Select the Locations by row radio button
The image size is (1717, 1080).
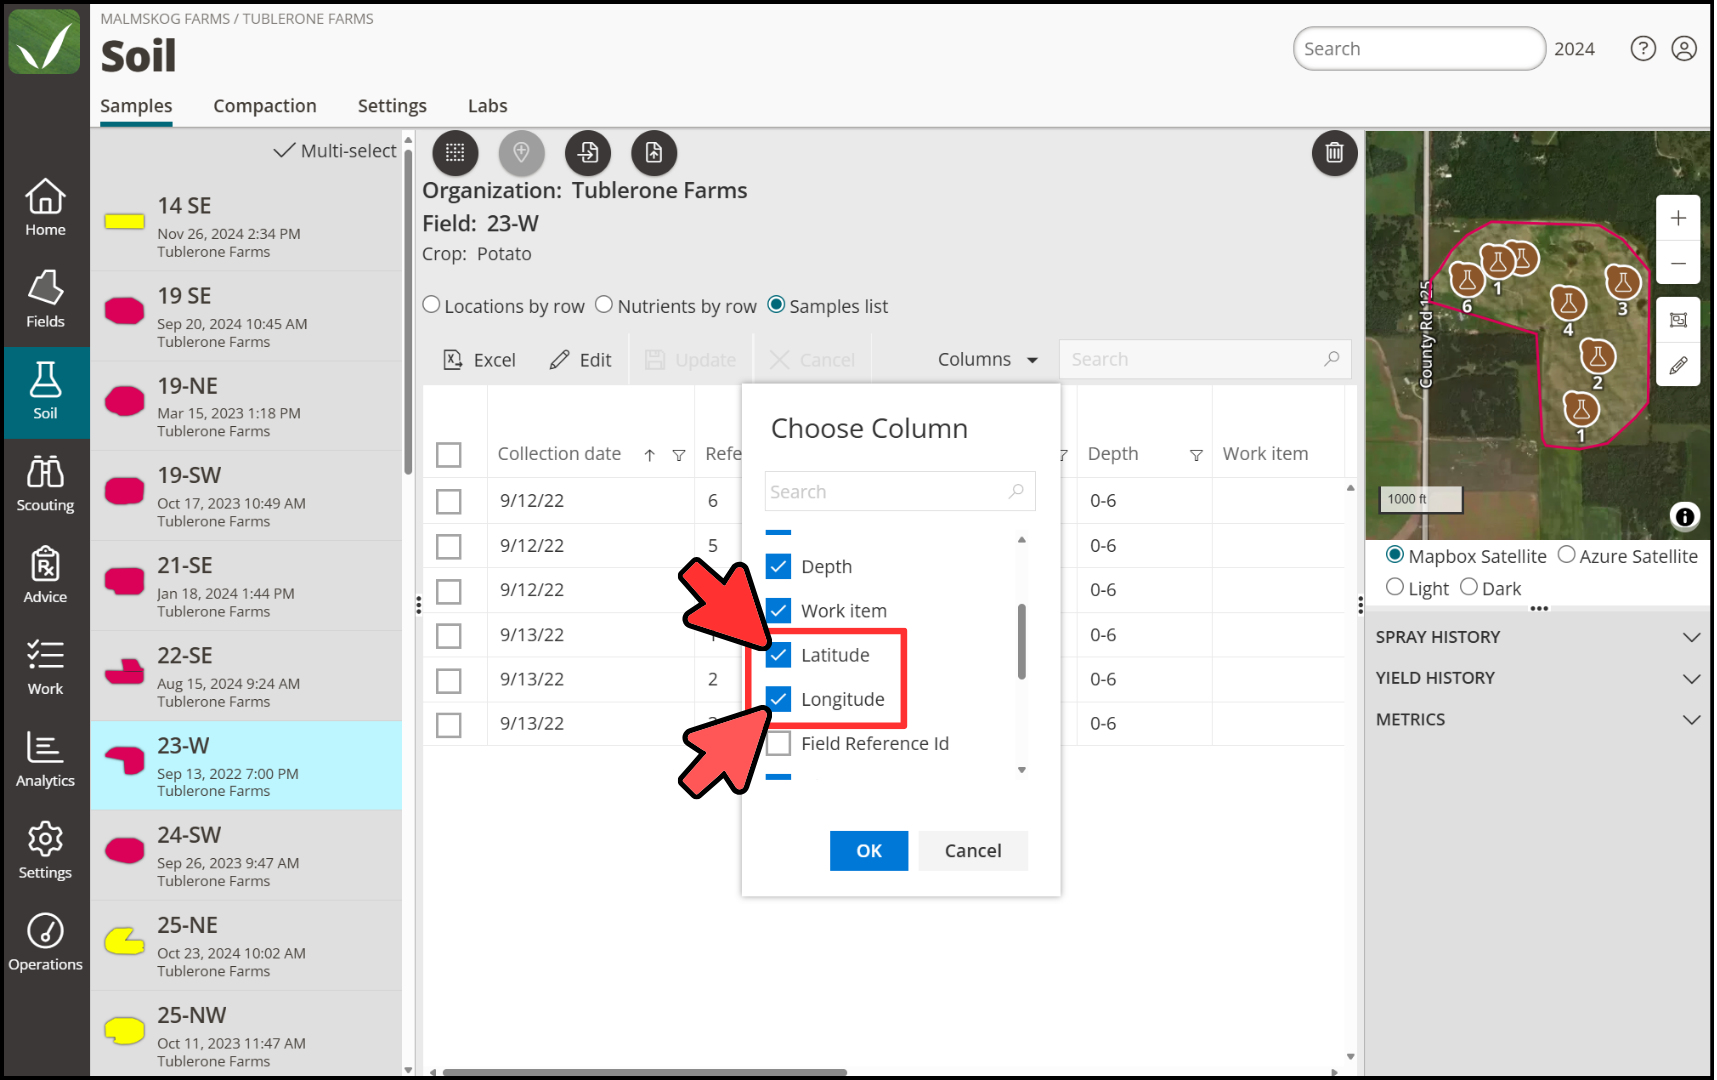[431, 304]
